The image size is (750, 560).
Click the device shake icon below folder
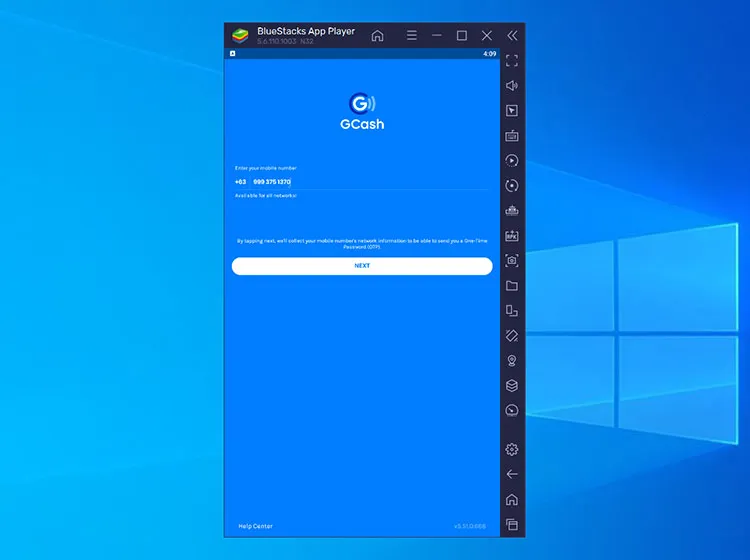[x=511, y=311]
